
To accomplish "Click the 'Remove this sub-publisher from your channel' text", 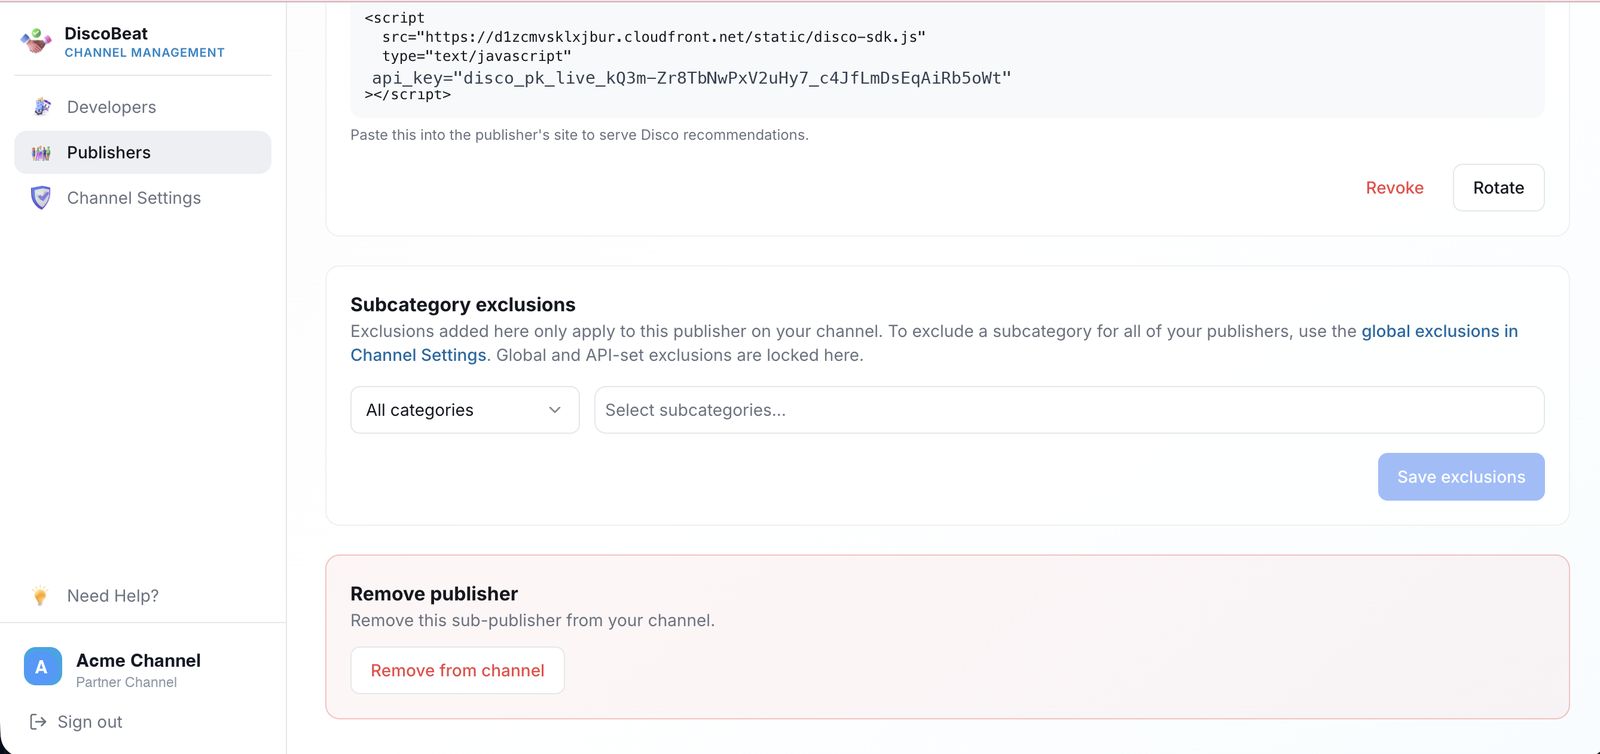I will (x=532, y=621).
